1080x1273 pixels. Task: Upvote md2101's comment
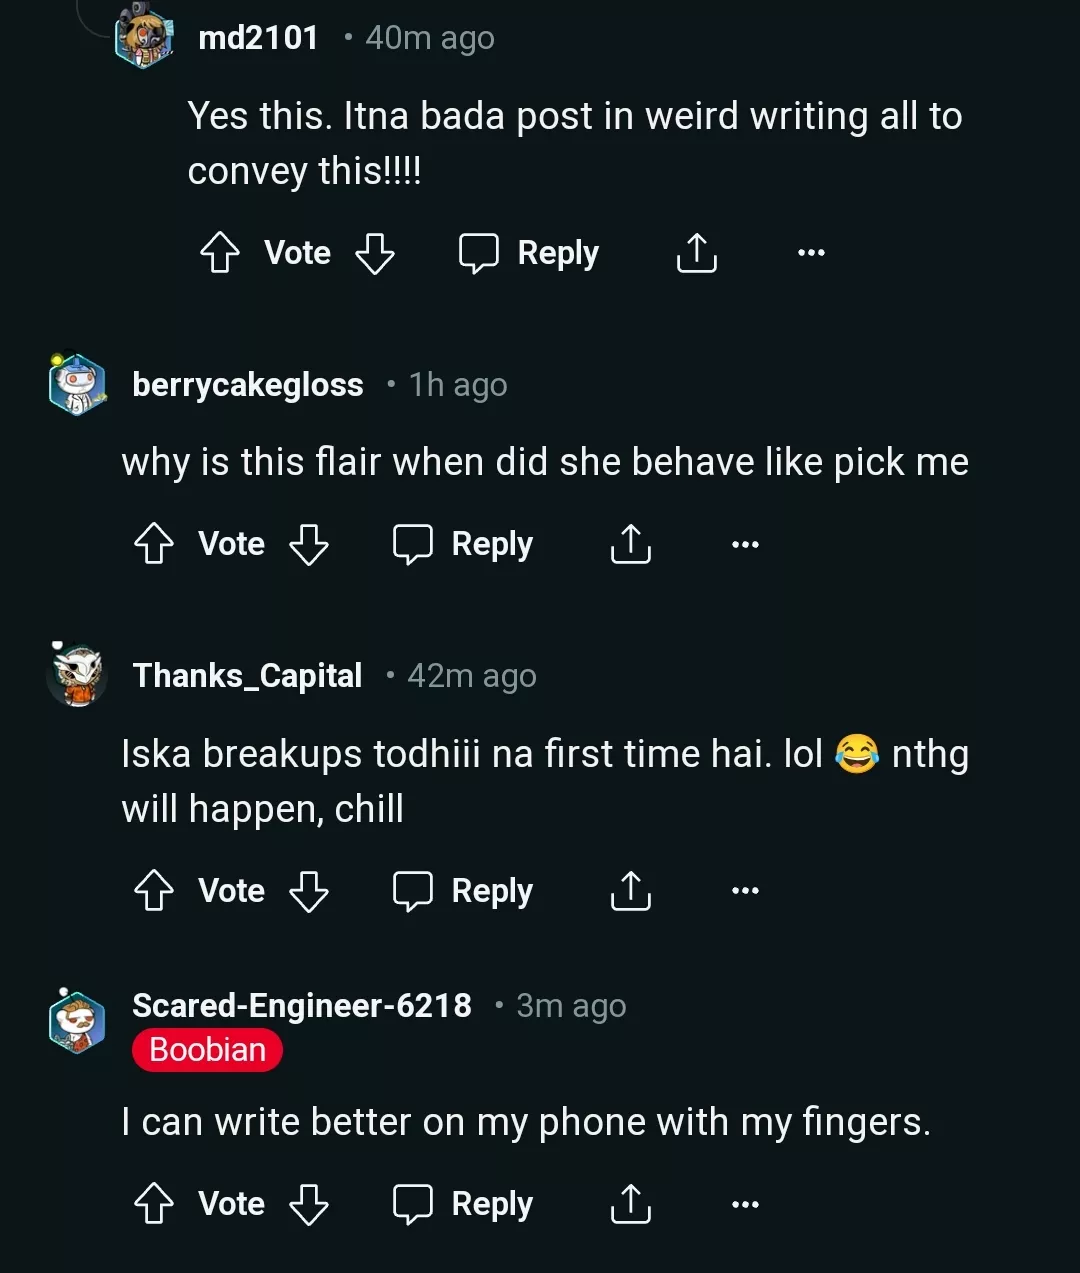click(221, 253)
